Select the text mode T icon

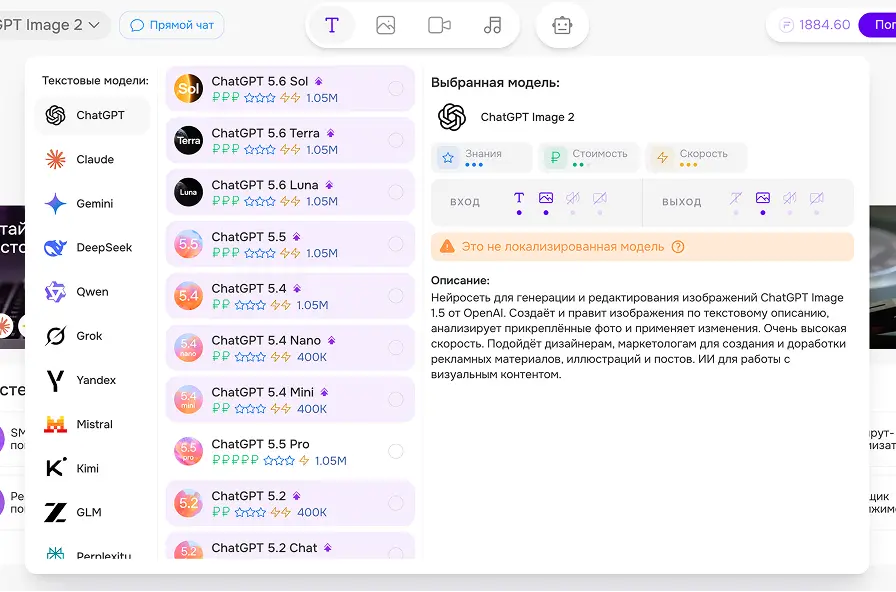click(x=331, y=25)
